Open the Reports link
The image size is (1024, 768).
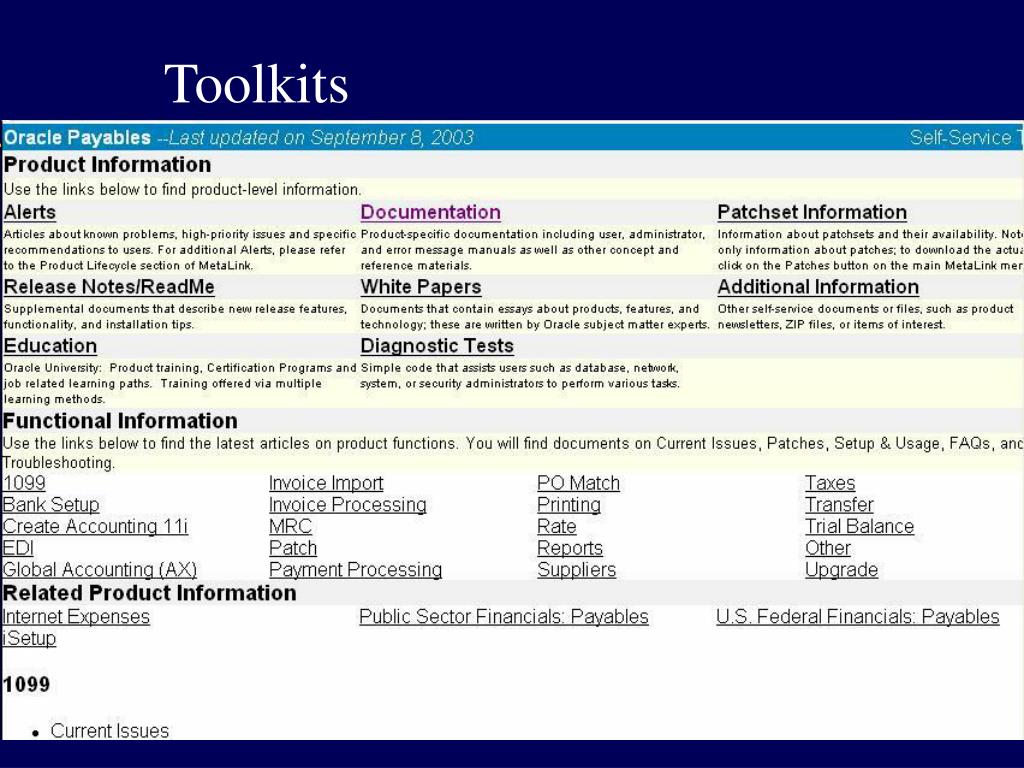tap(569, 548)
